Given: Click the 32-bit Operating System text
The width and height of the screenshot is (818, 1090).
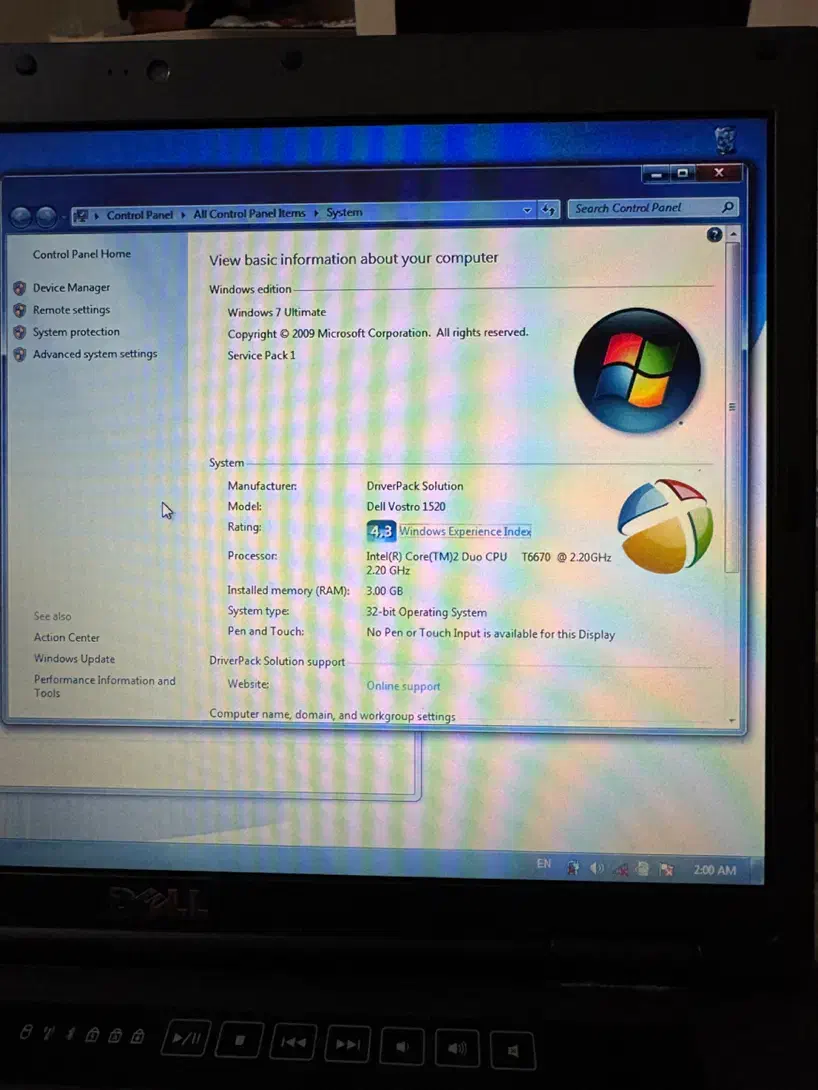Looking at the screenshot, I should coord(426,612).
